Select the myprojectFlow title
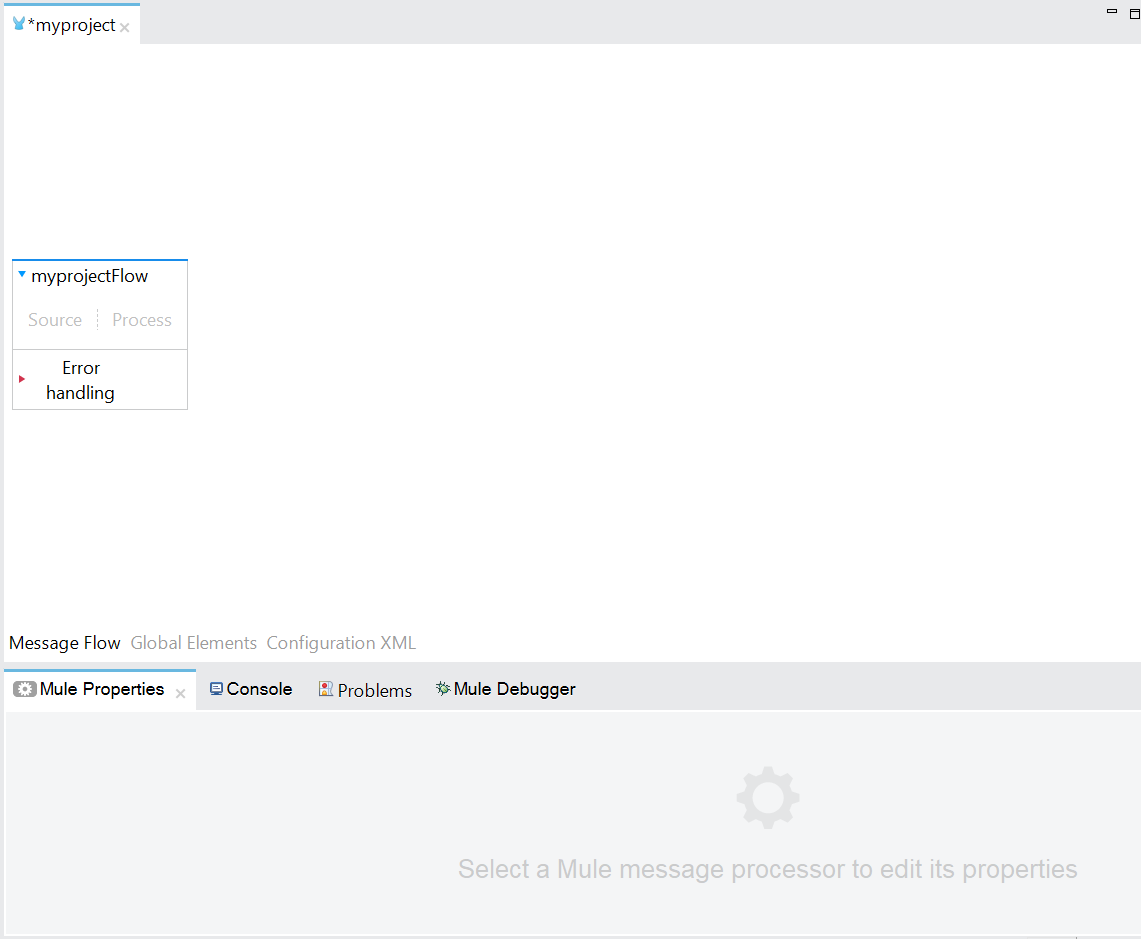 pos(89,276)
